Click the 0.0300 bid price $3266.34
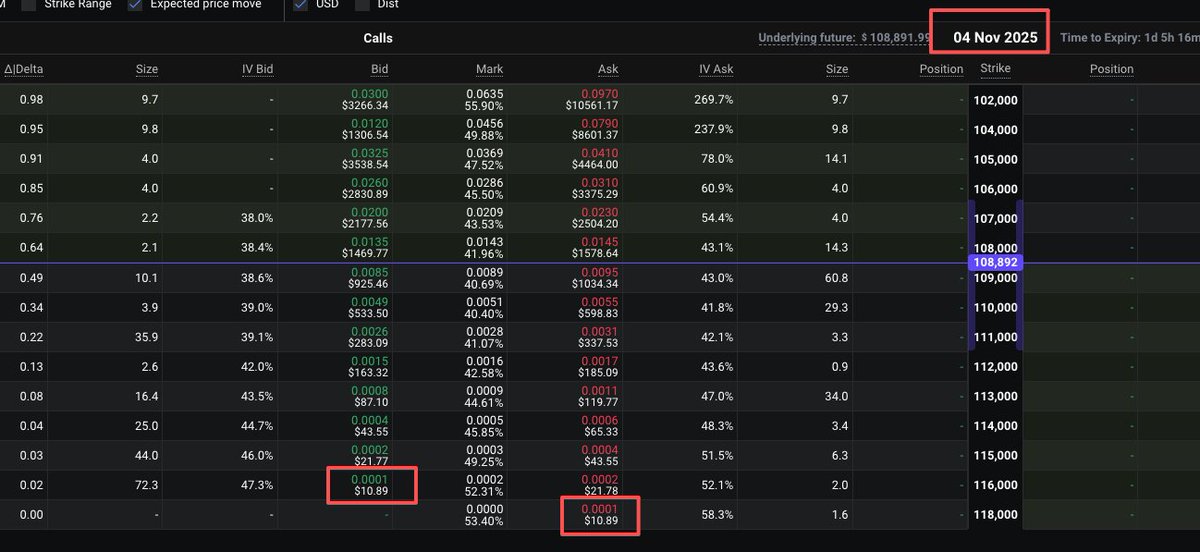The width and height of the screenshot is (1200, 552). click(364, 99)
